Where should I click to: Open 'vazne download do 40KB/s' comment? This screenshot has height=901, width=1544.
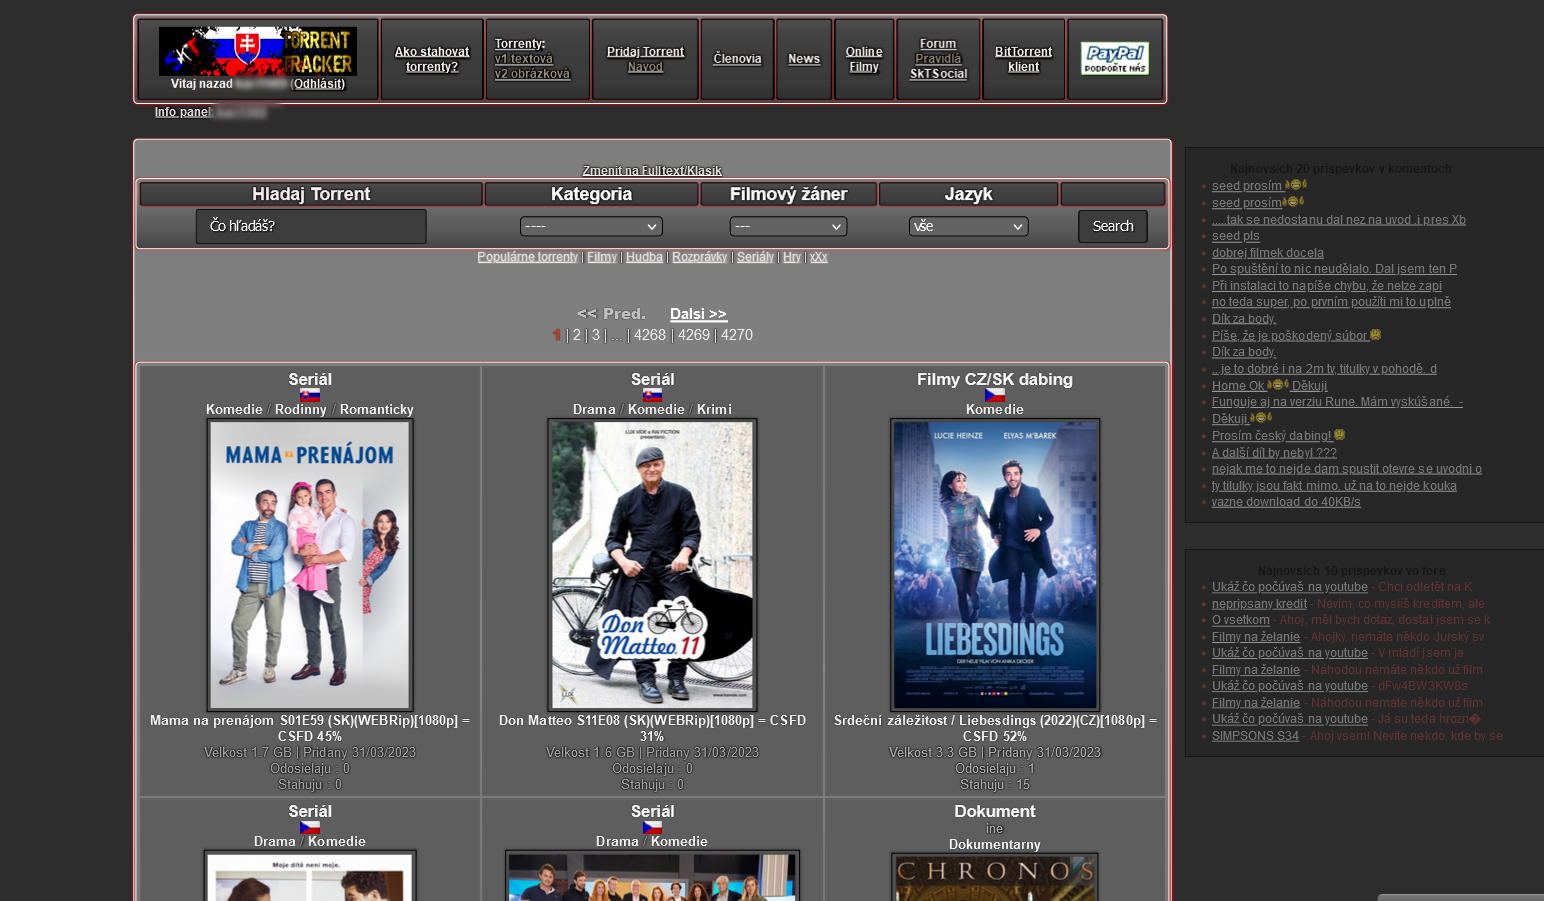point(1286,502)
